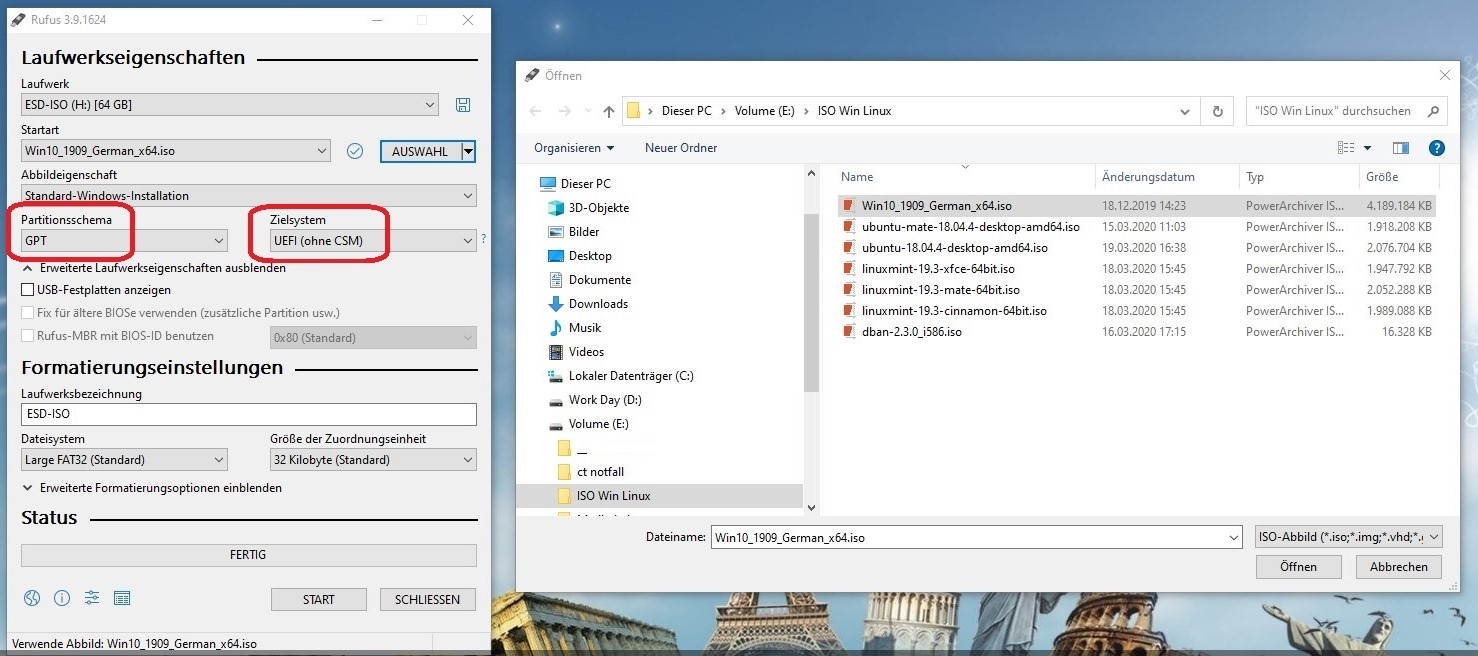
Task: Select Bilder in the navigation tree
Action: [574, 232]
